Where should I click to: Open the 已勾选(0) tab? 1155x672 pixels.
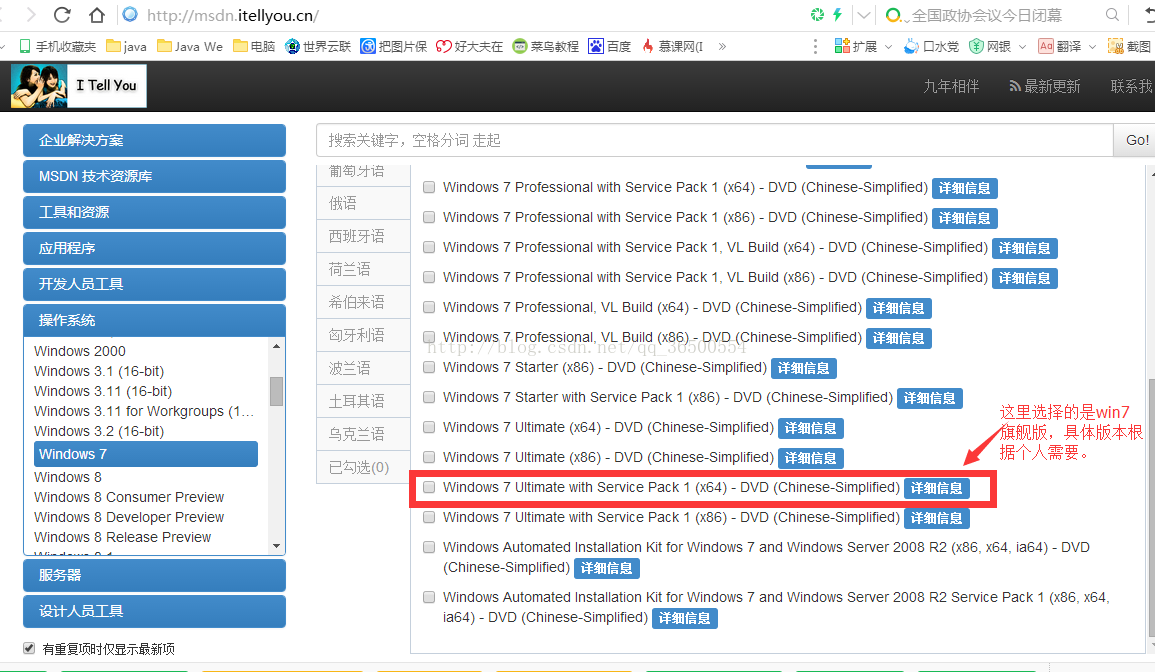coord(363,467)
